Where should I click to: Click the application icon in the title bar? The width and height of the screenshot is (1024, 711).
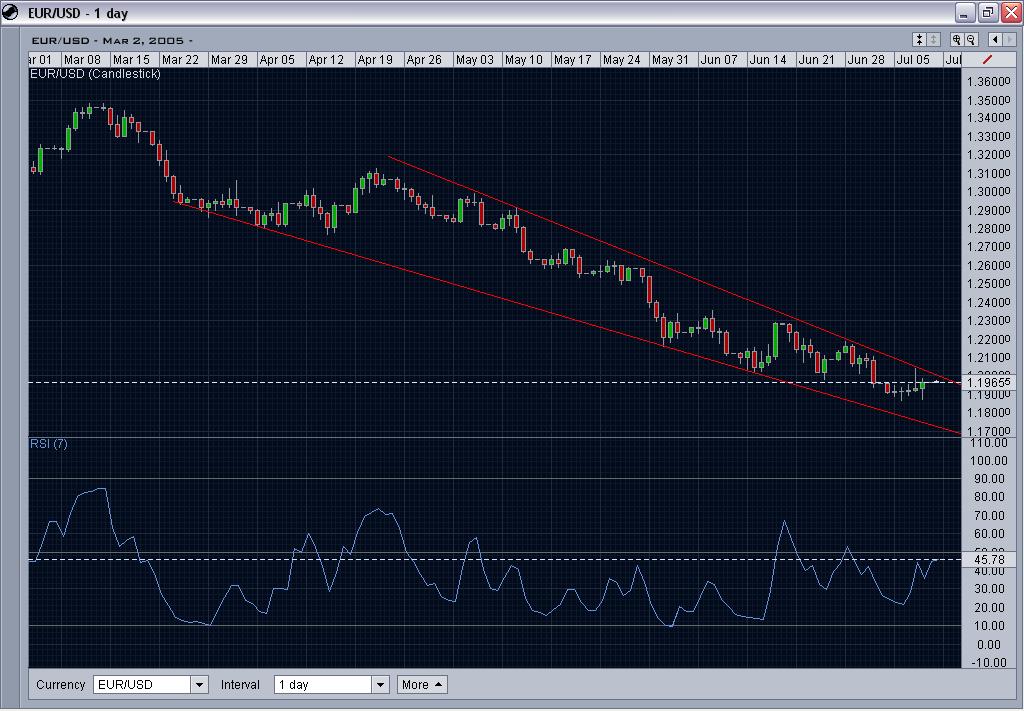11,12
